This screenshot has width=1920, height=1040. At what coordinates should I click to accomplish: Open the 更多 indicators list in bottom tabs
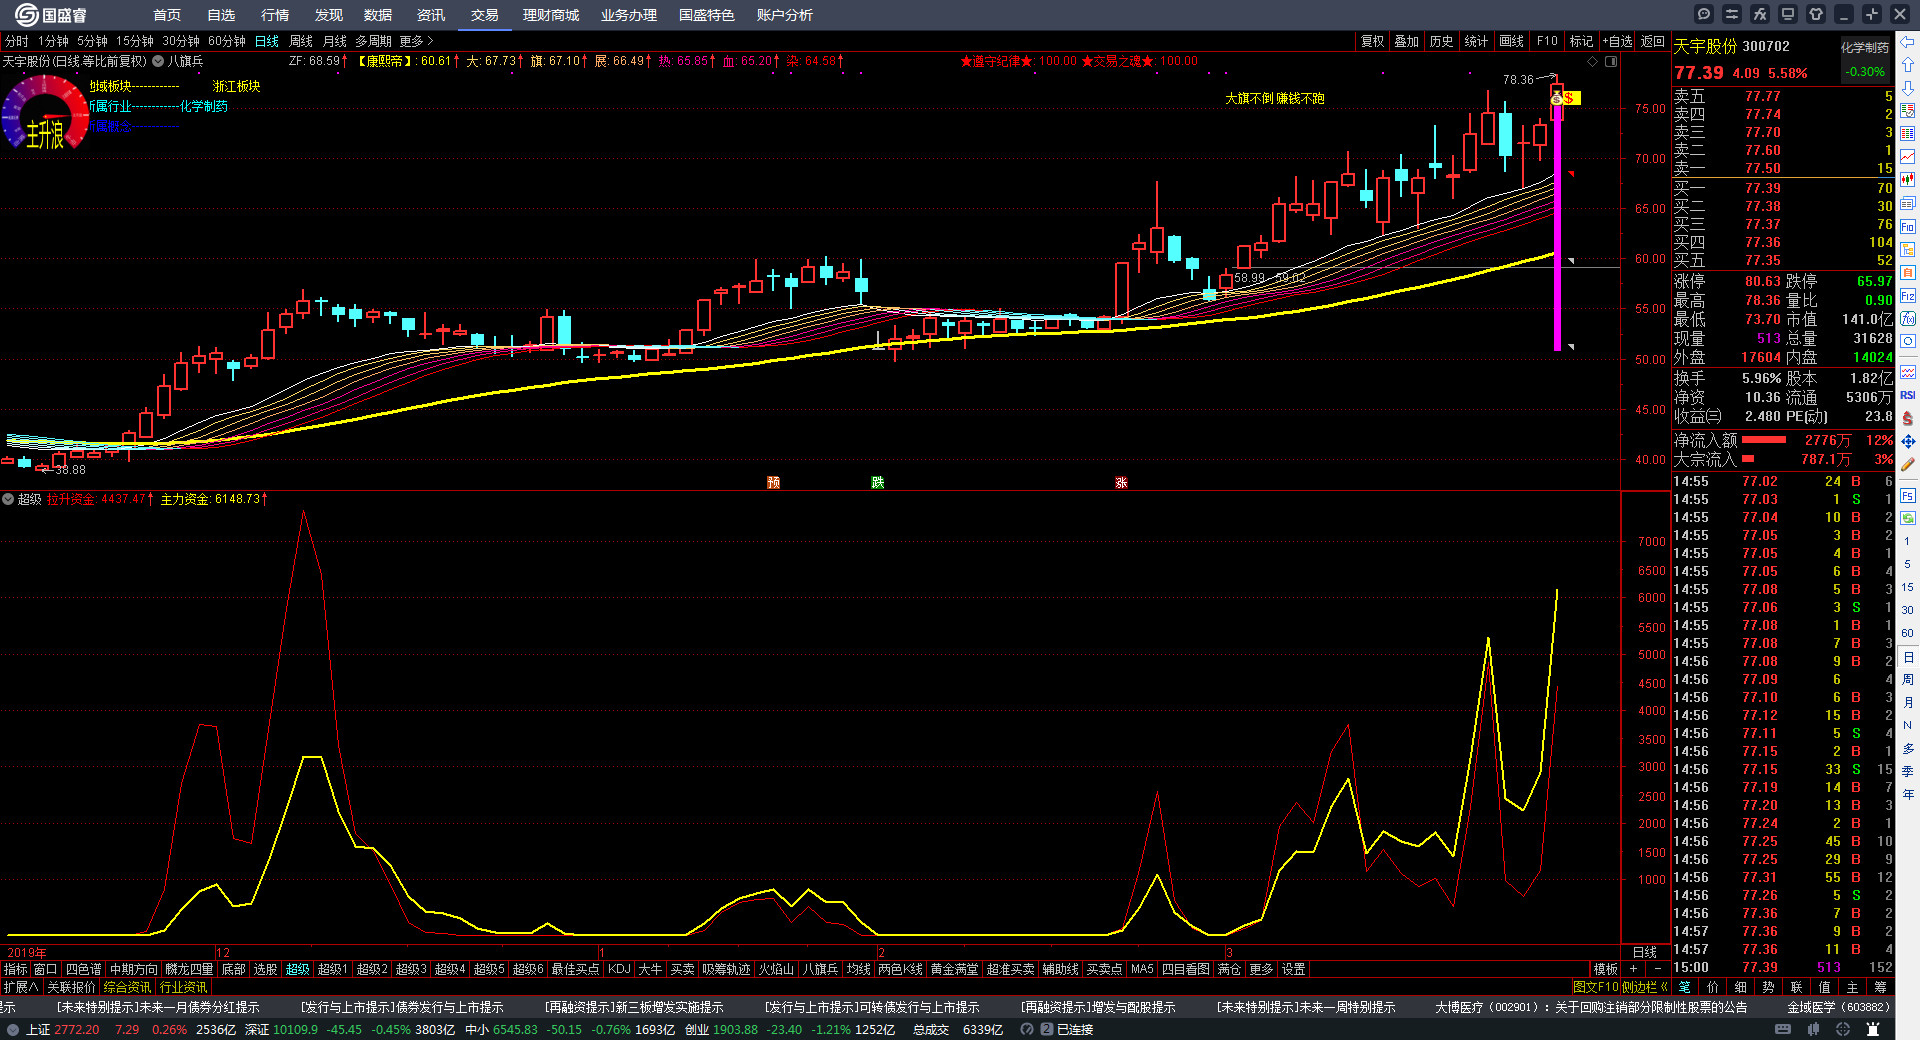click(1262, 969)
